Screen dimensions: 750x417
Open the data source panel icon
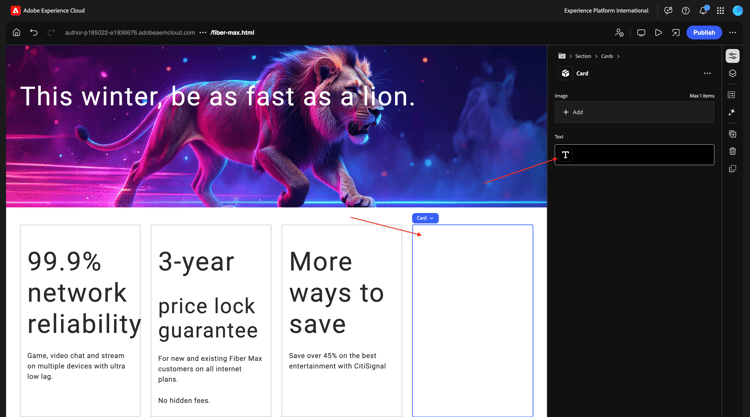731,95
